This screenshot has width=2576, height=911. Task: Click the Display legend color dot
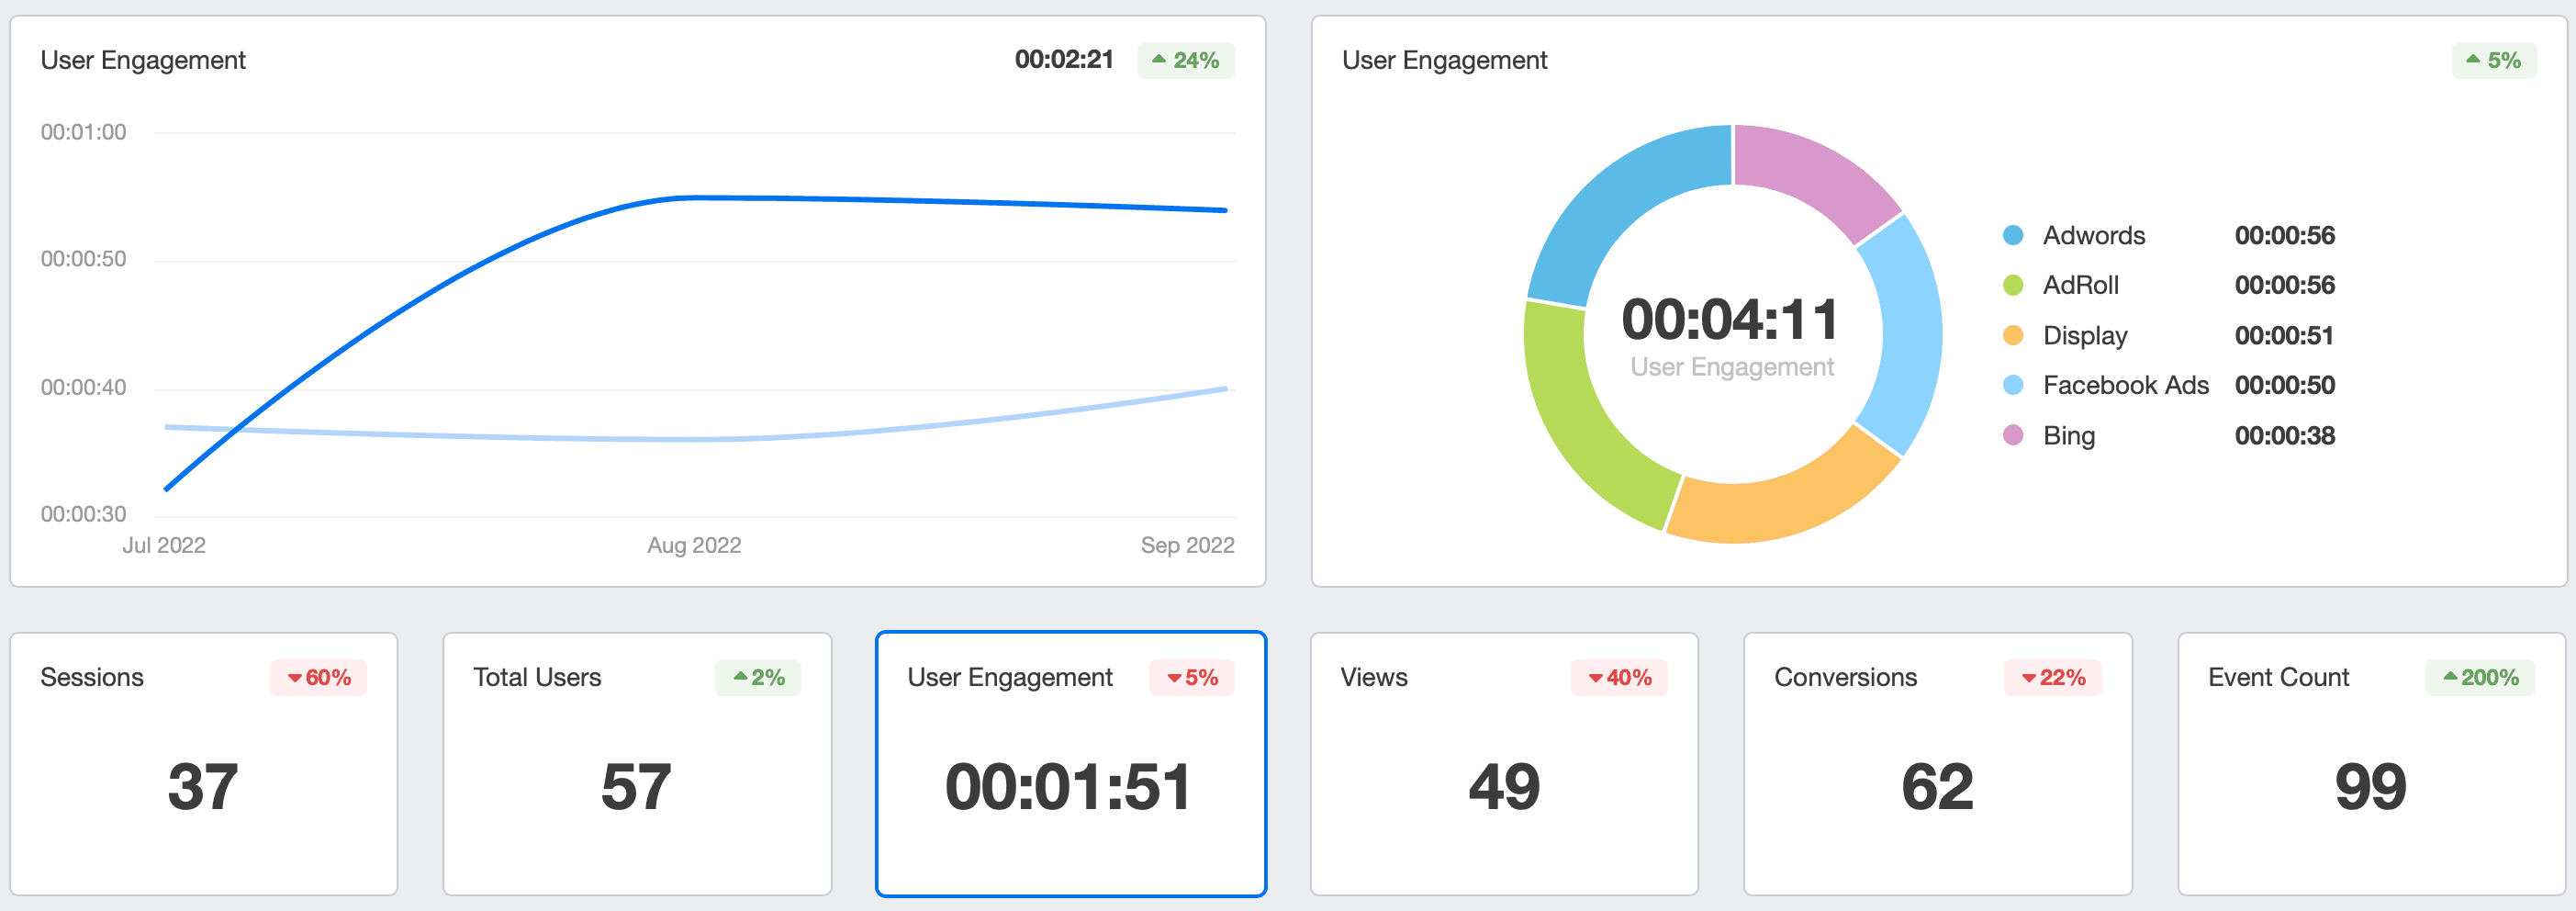[2012, 336]
